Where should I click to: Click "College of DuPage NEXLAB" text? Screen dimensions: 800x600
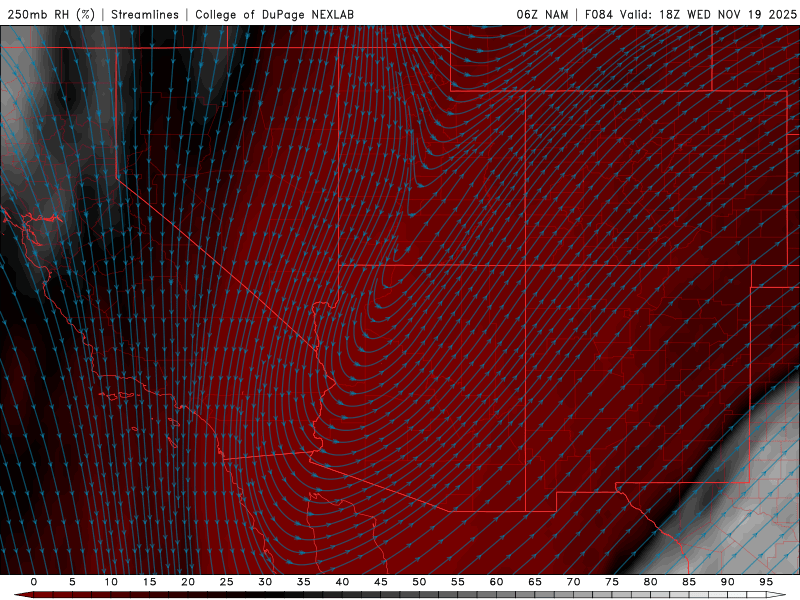(x=274, y=14)
